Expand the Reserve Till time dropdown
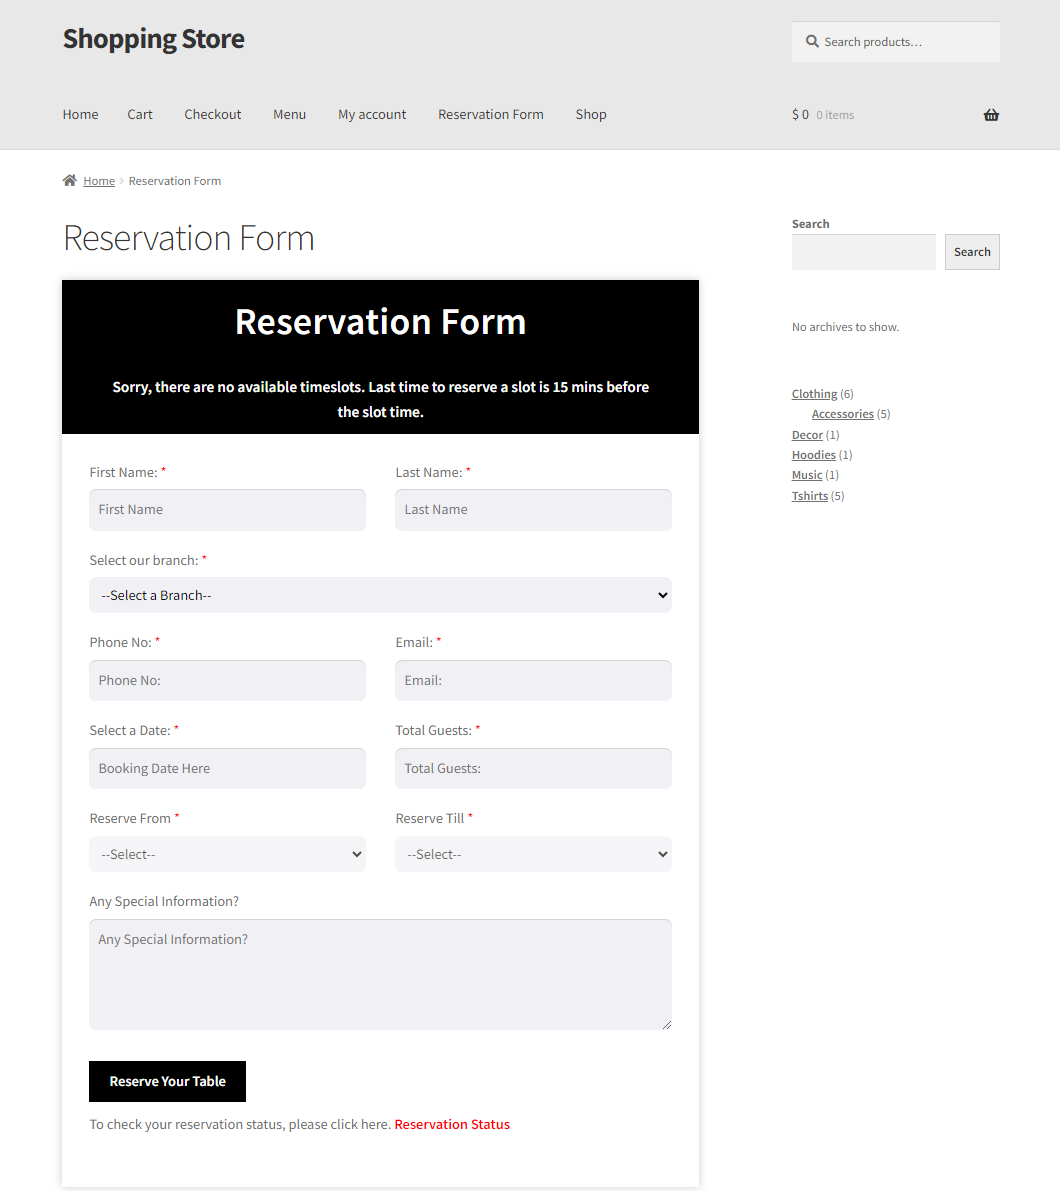Image resolution: width=1060 pixels, height=1191 pixels. pos(533,855)
